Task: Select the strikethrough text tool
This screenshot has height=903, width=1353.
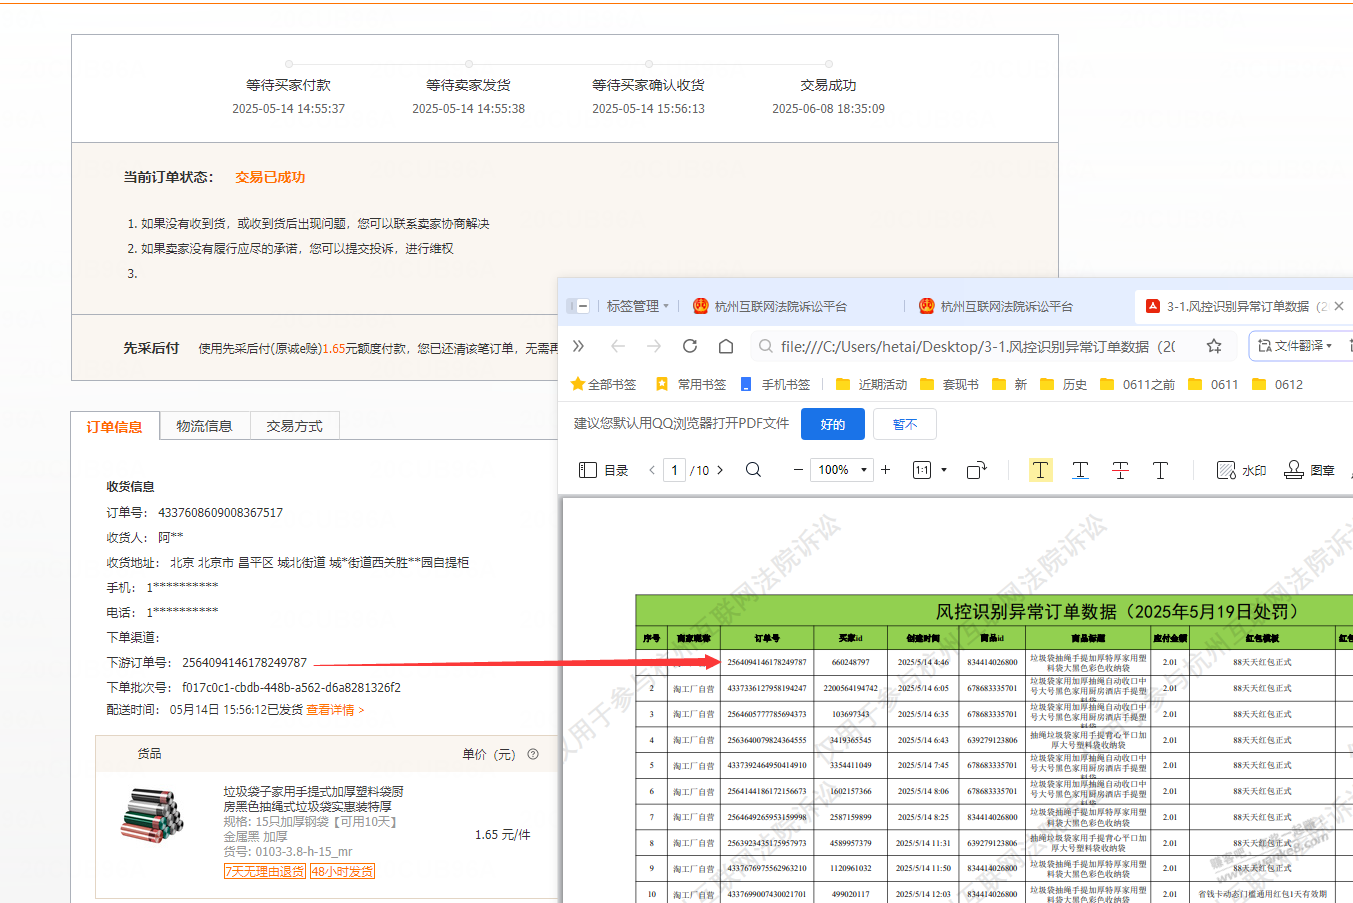Action: [x=1120, y=470]
